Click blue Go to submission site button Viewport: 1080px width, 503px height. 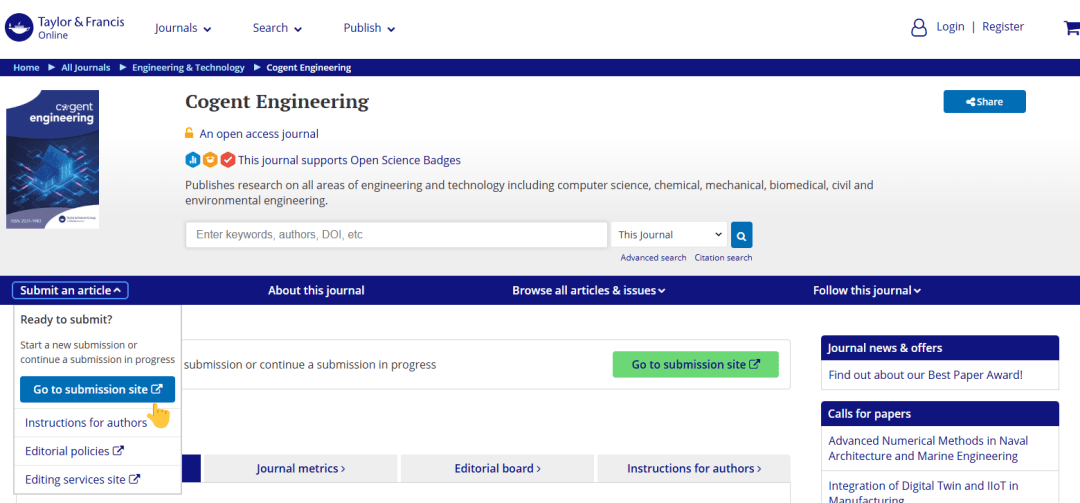(x=97, y=389)
